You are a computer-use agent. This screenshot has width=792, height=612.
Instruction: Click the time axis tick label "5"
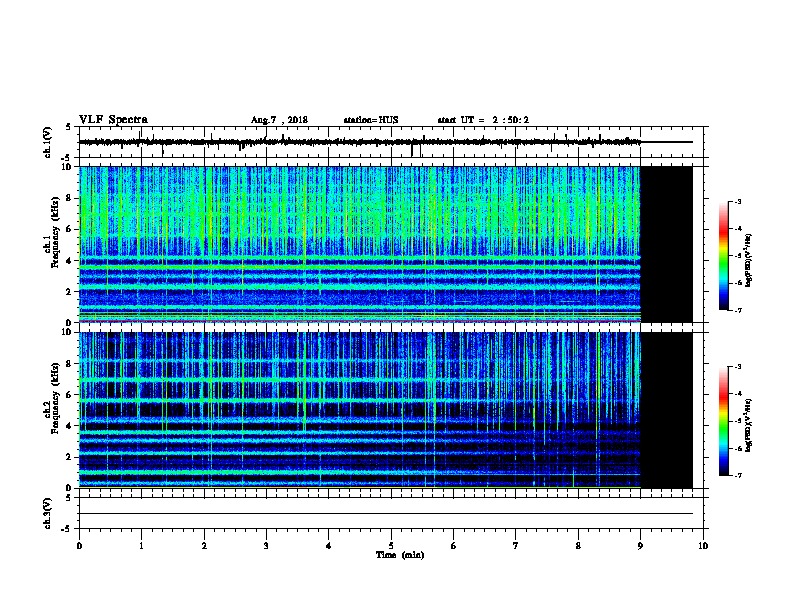391,546
